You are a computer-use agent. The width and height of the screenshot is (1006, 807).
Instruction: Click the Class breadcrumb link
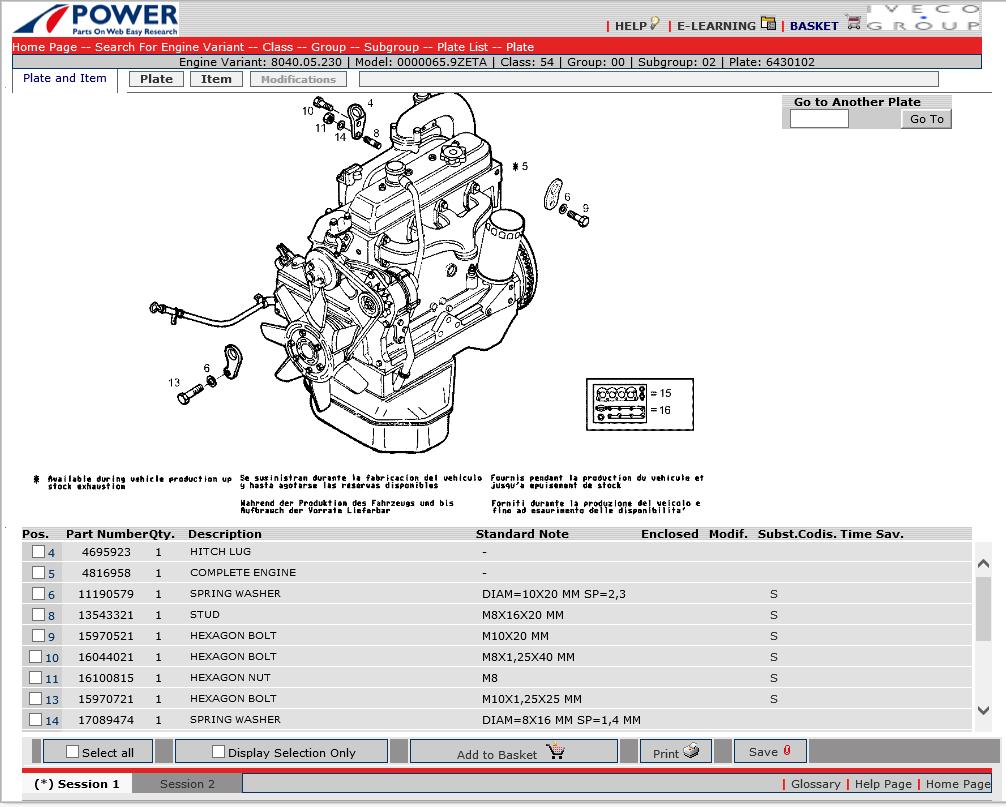(x=277, y=47)
